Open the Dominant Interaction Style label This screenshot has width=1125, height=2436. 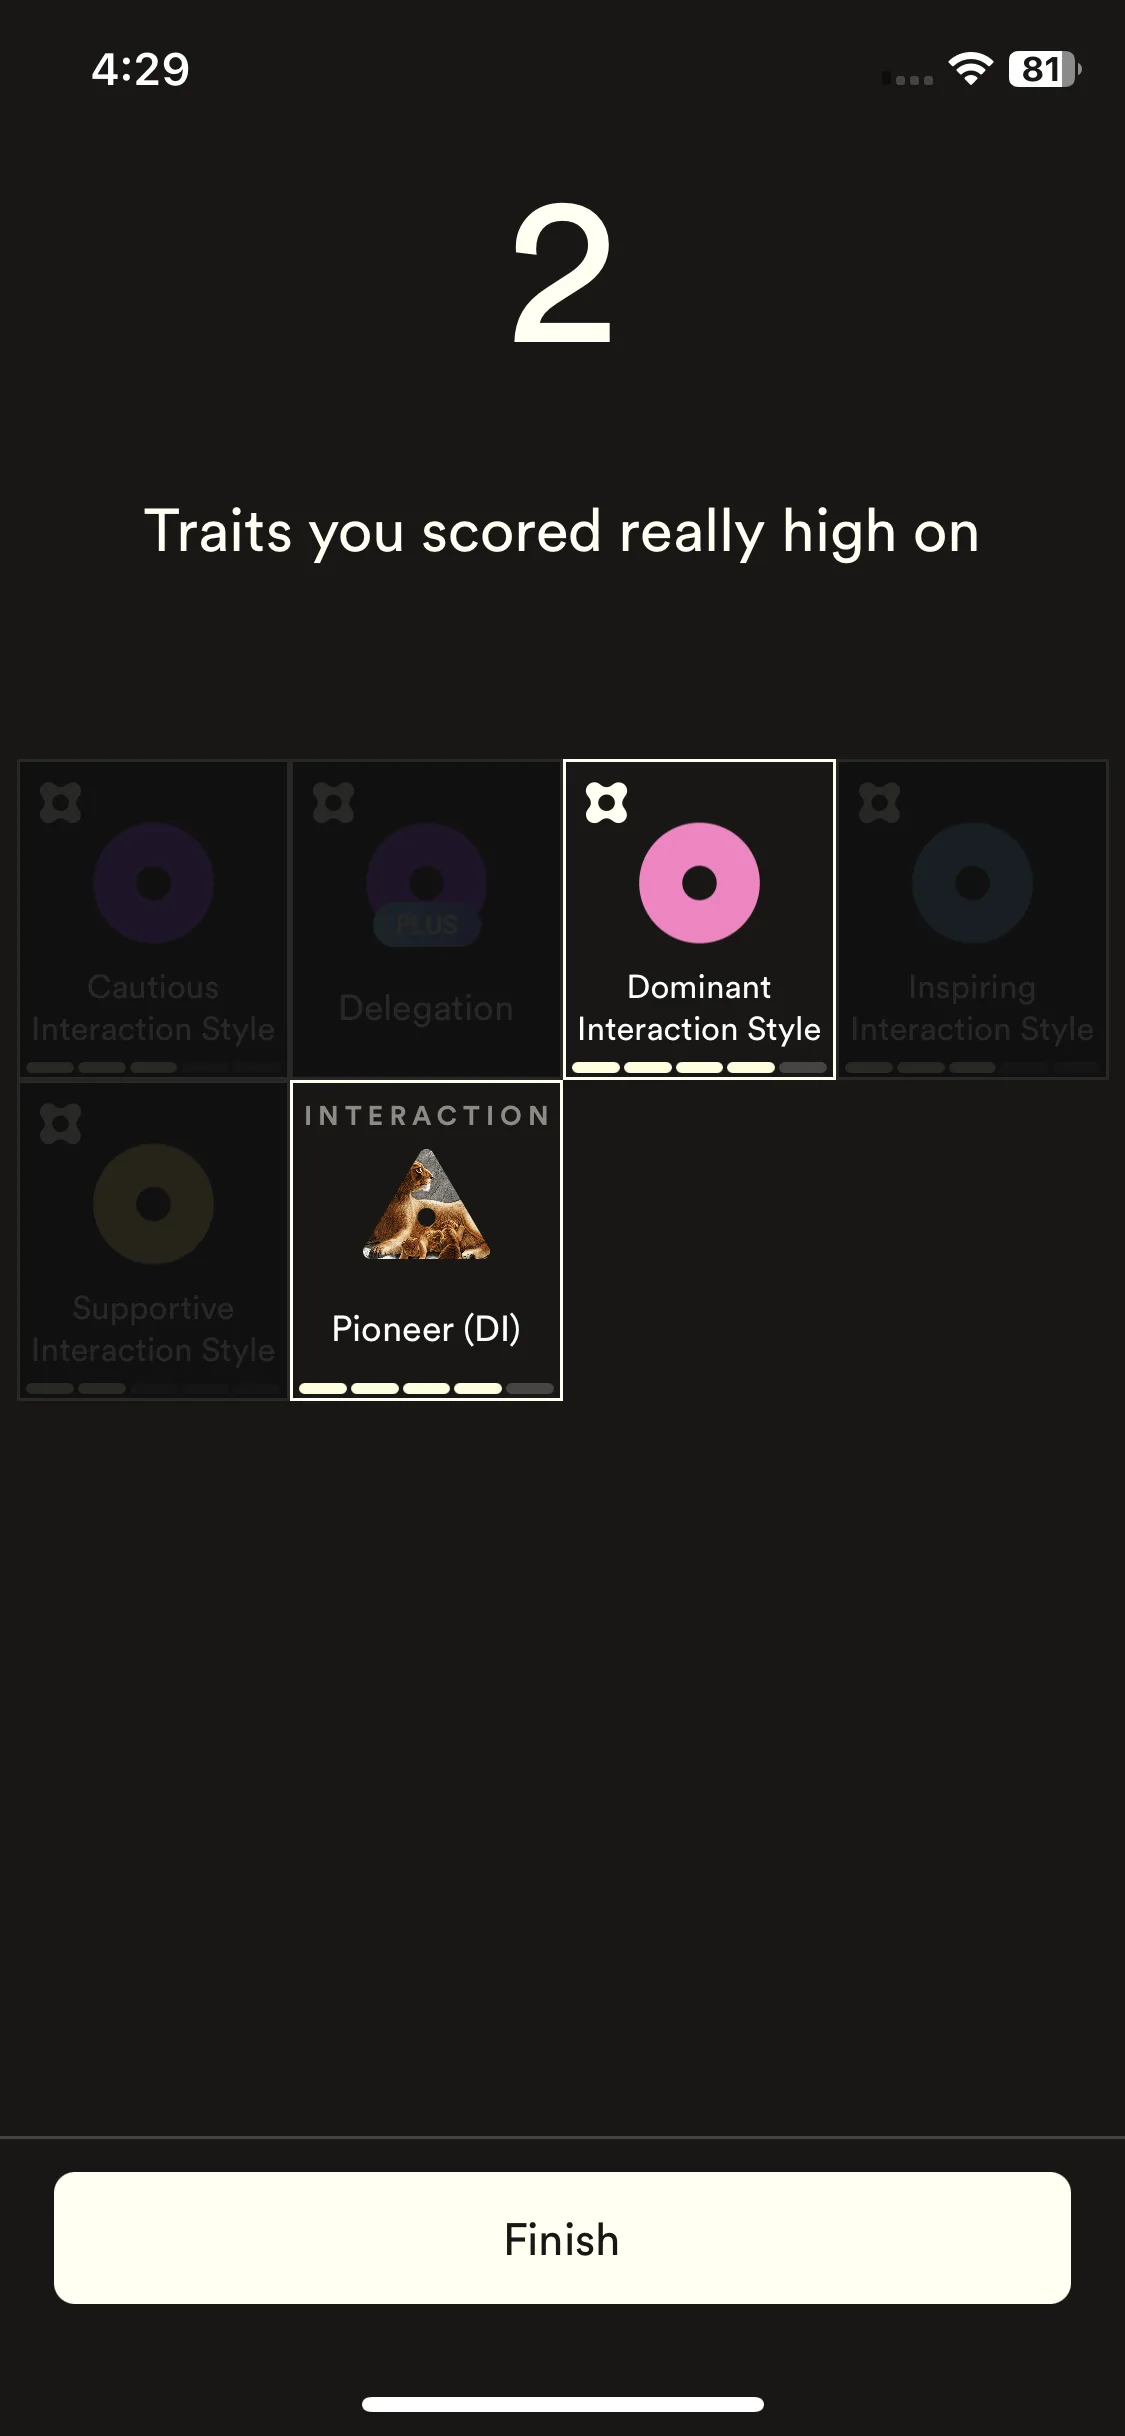(699, 1008)
